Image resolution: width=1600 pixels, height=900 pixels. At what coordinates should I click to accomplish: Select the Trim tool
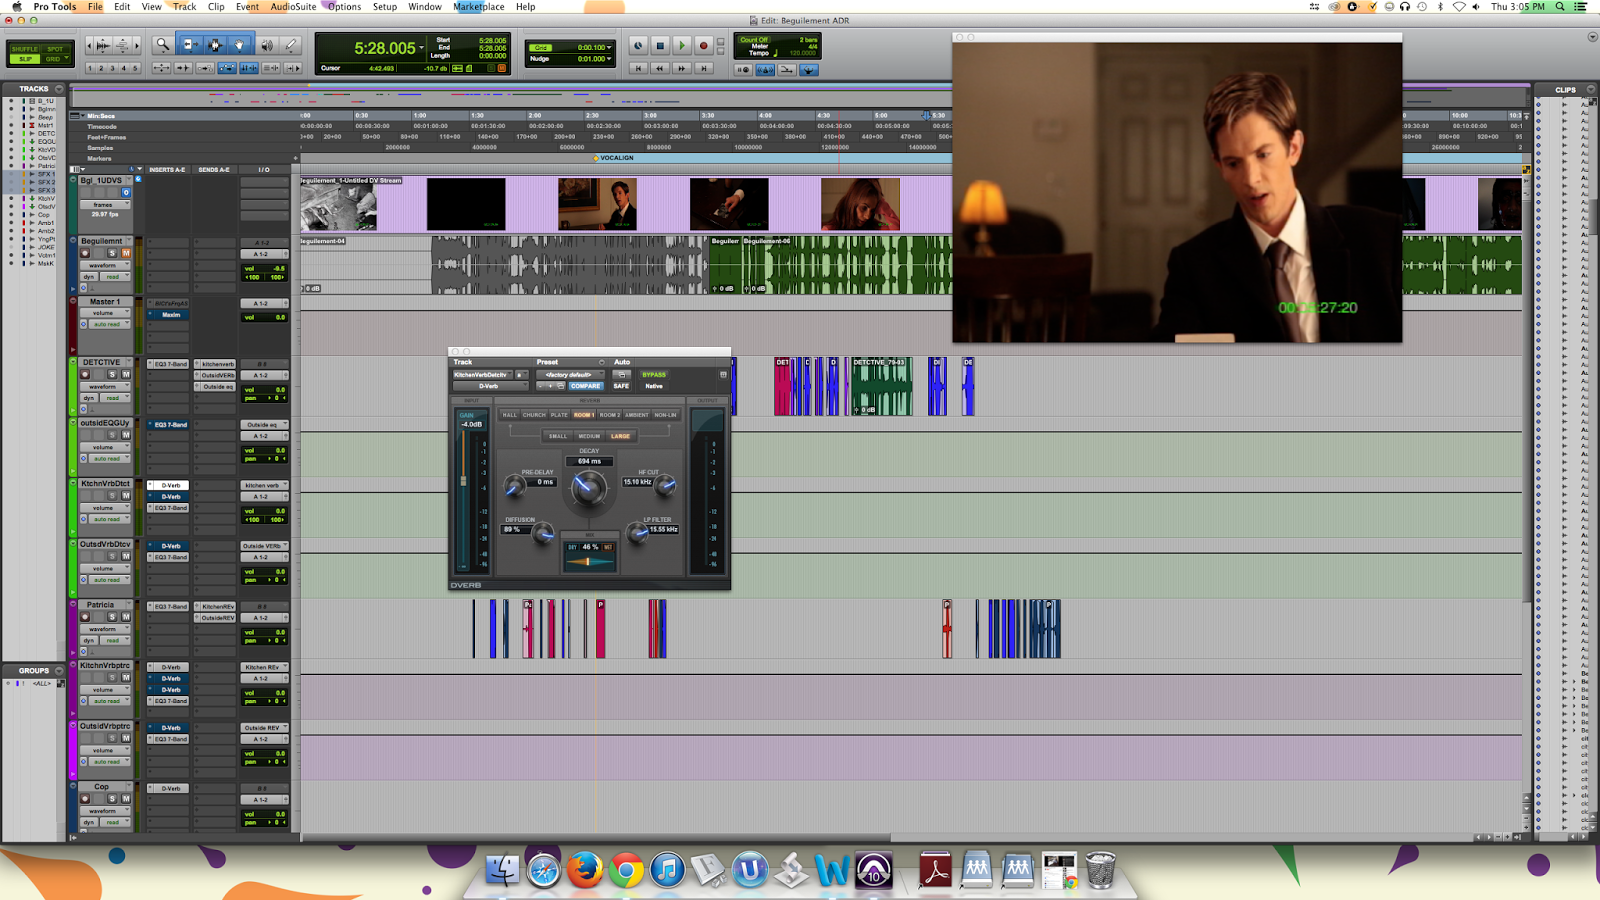pos(189,45)
